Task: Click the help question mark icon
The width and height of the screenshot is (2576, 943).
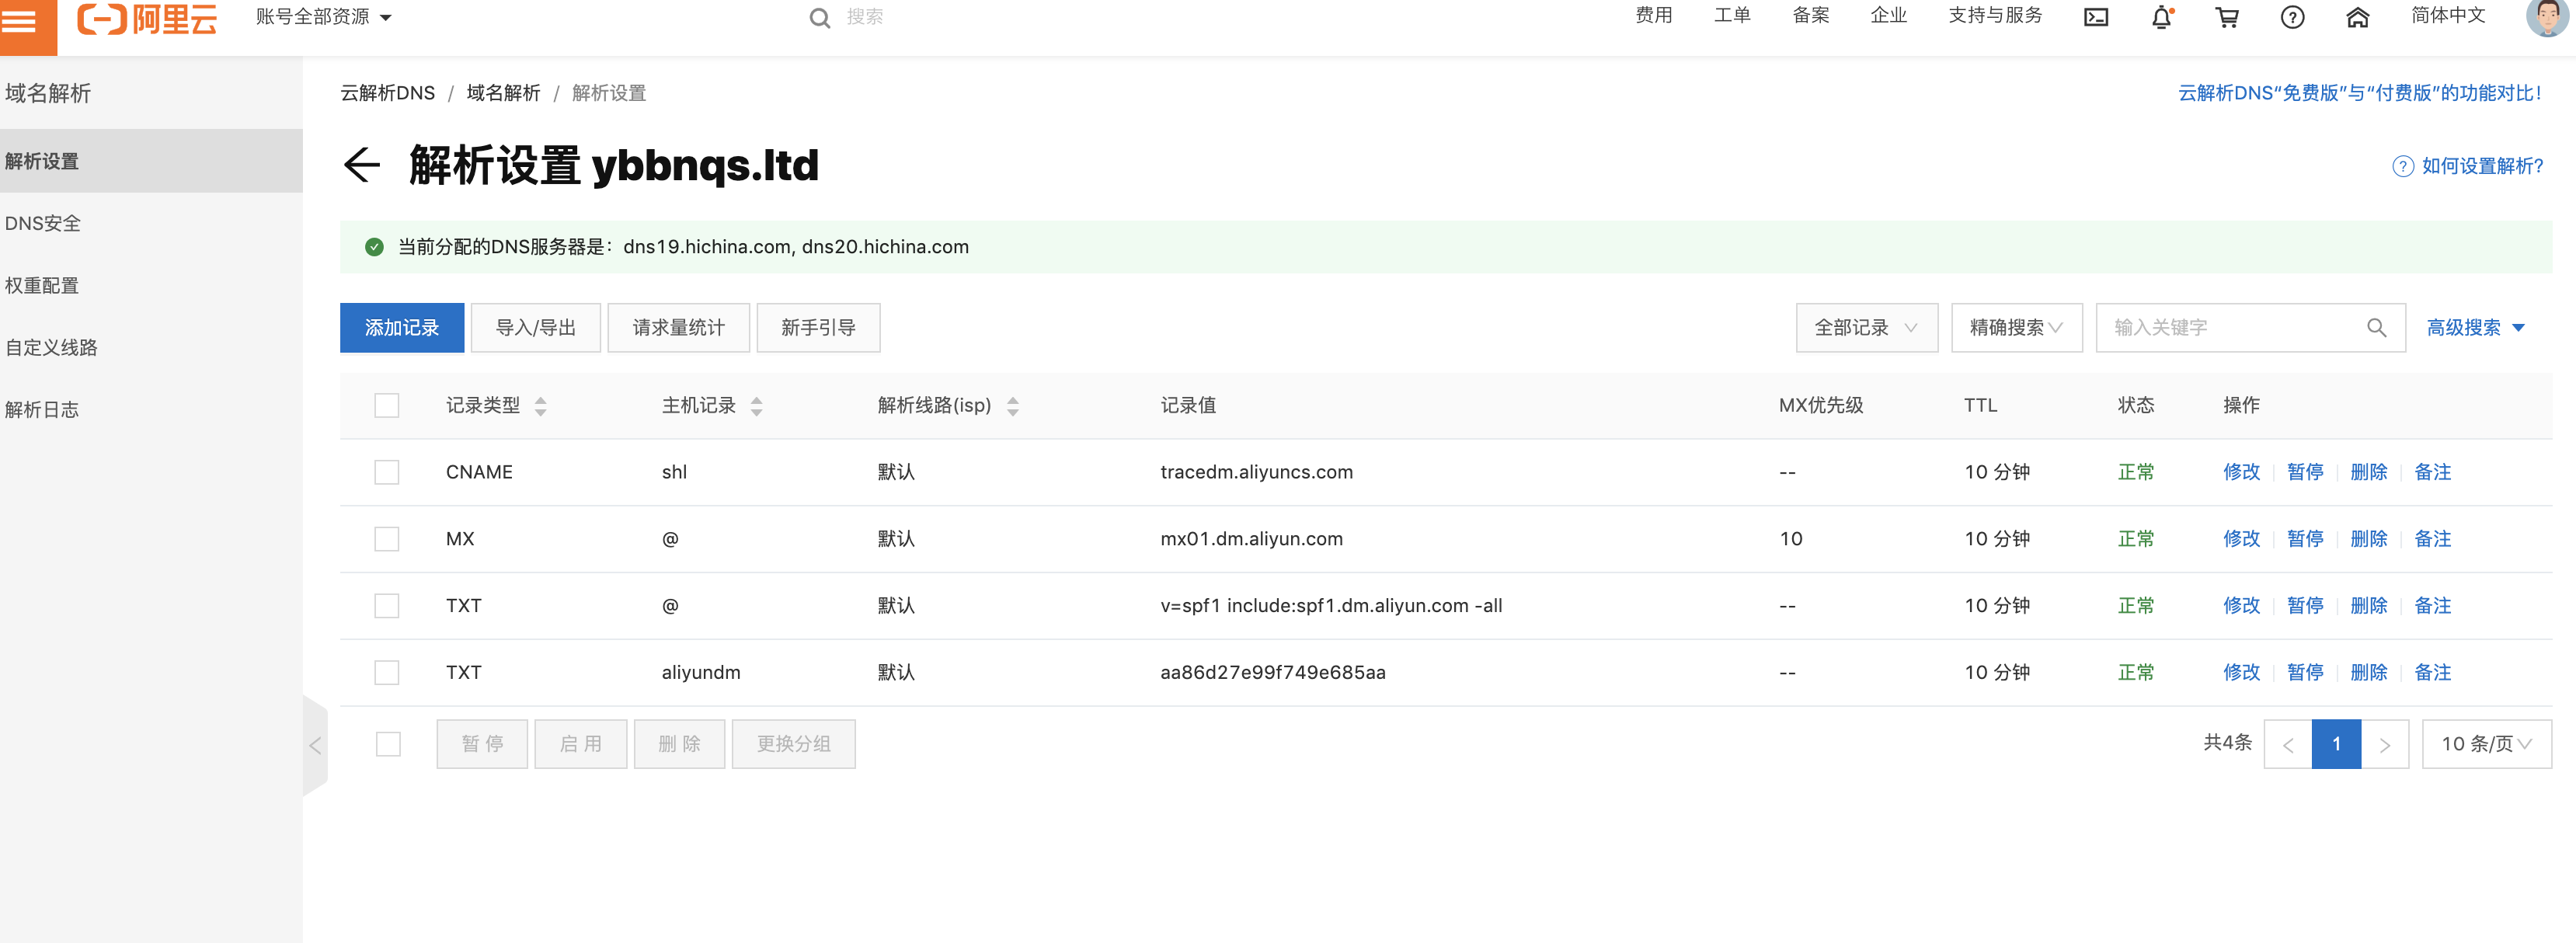Action: (x=2292, y=17)
